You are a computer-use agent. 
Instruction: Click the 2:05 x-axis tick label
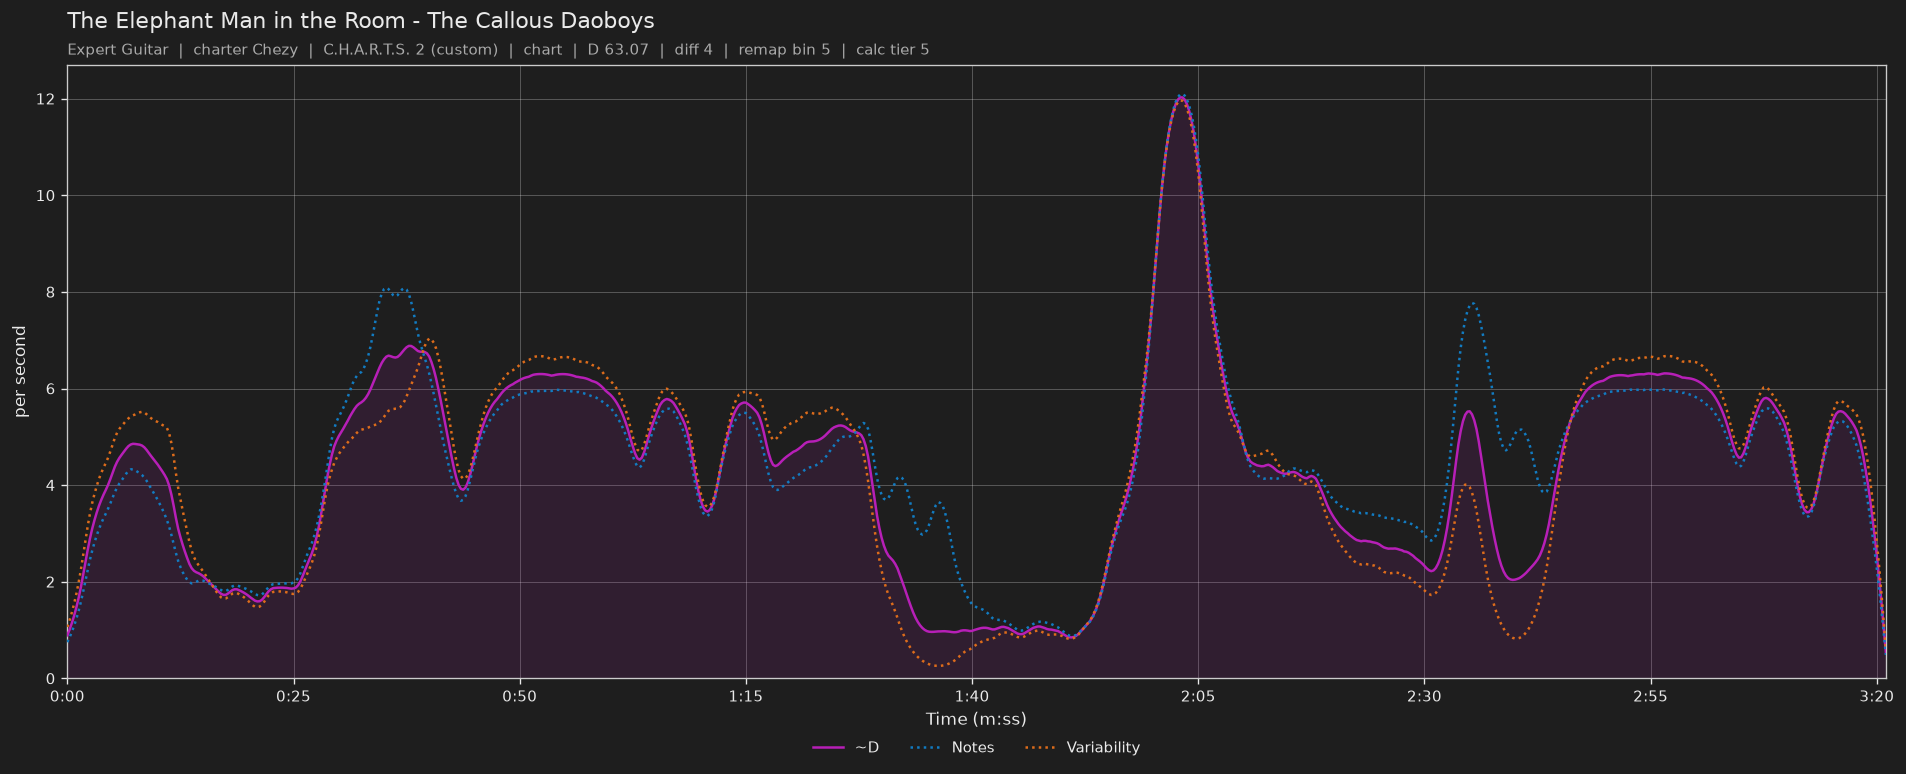coord(1198,696)
